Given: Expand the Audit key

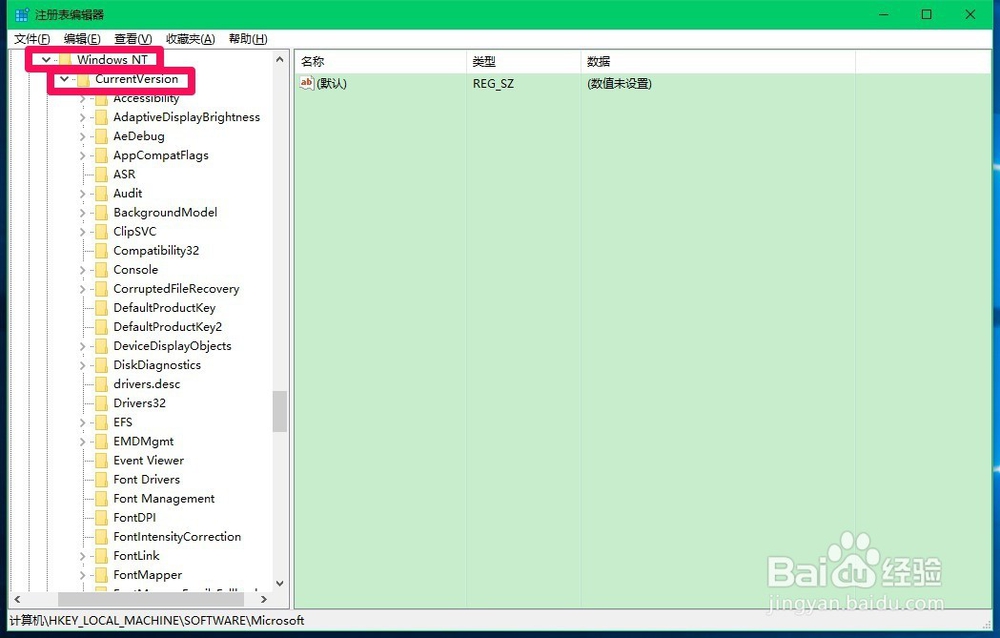Looking at the screenshot, I should [x=82, y=194].
